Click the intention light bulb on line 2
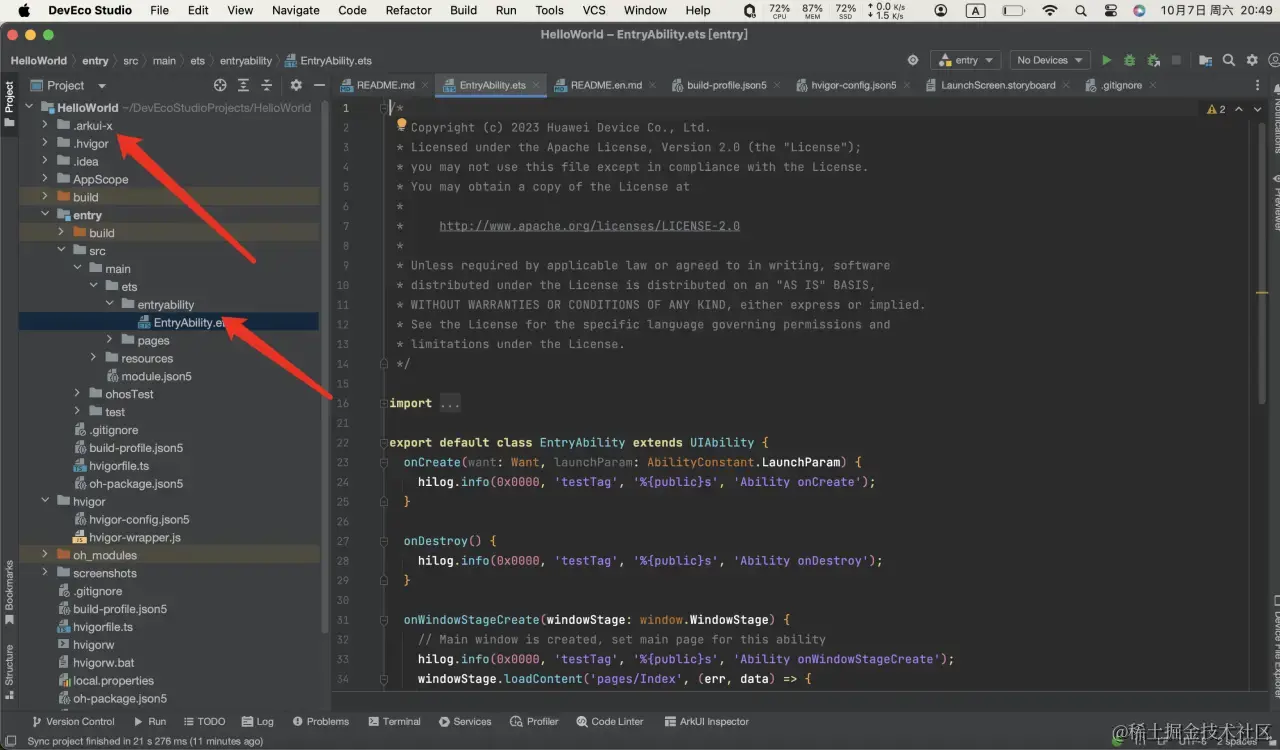 click(x=401, y=126)
